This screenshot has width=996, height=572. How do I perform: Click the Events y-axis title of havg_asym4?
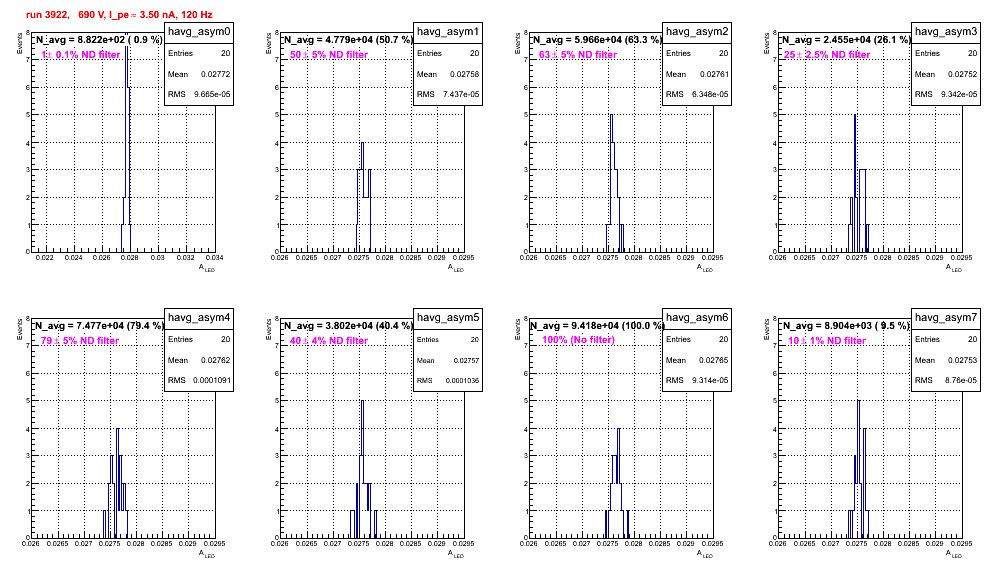20,330
